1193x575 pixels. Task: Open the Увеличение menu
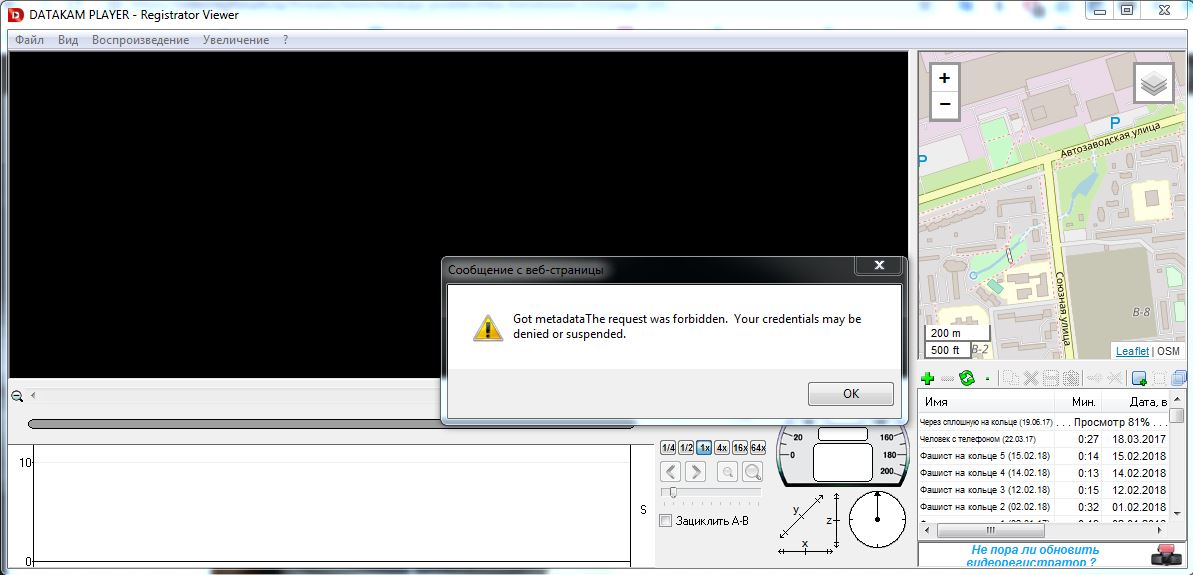click(235, 40)
